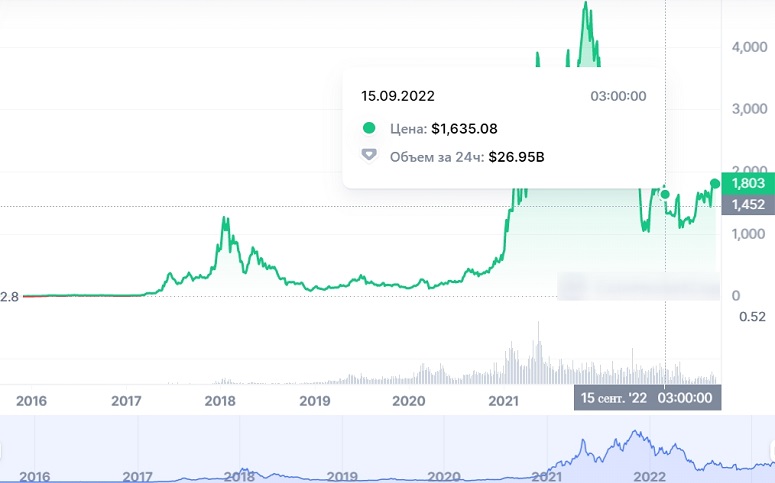
Task: Click the price value $1,635.08
Action: pos(464,129)
